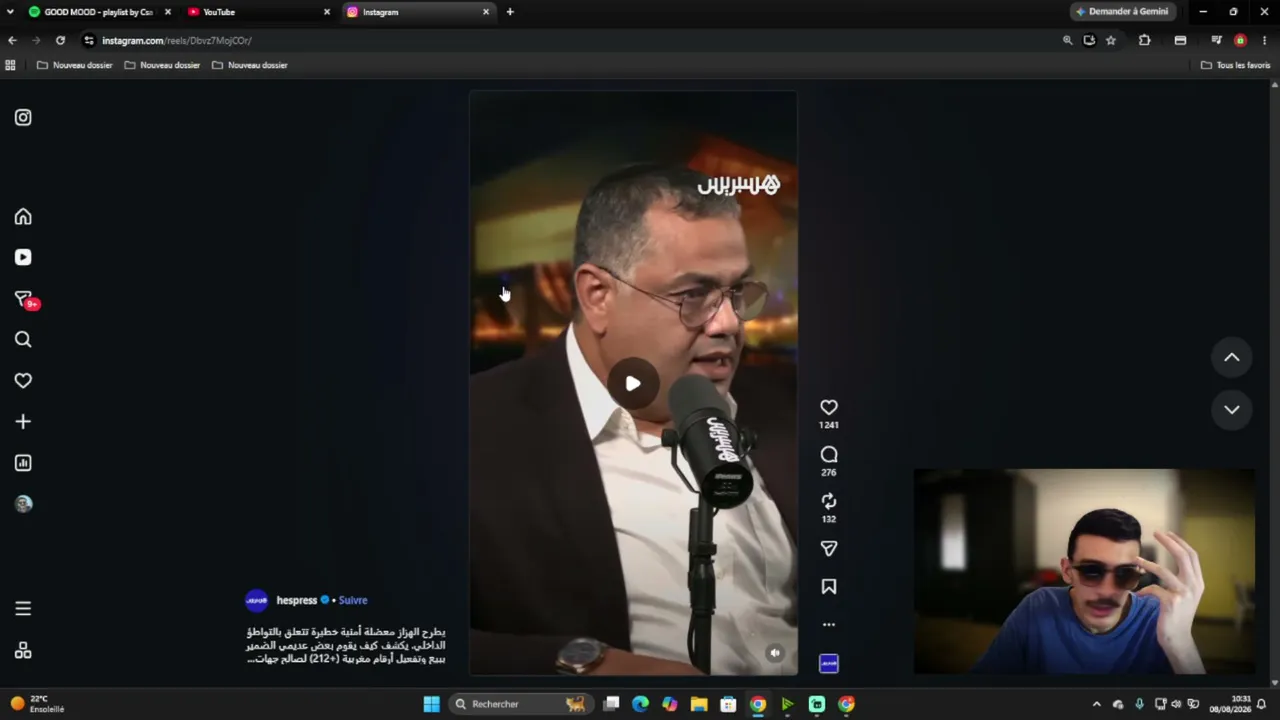The image size is (1280, 720).
Task: Save the reel with the bookmark icon
Action: coord(829,587)
